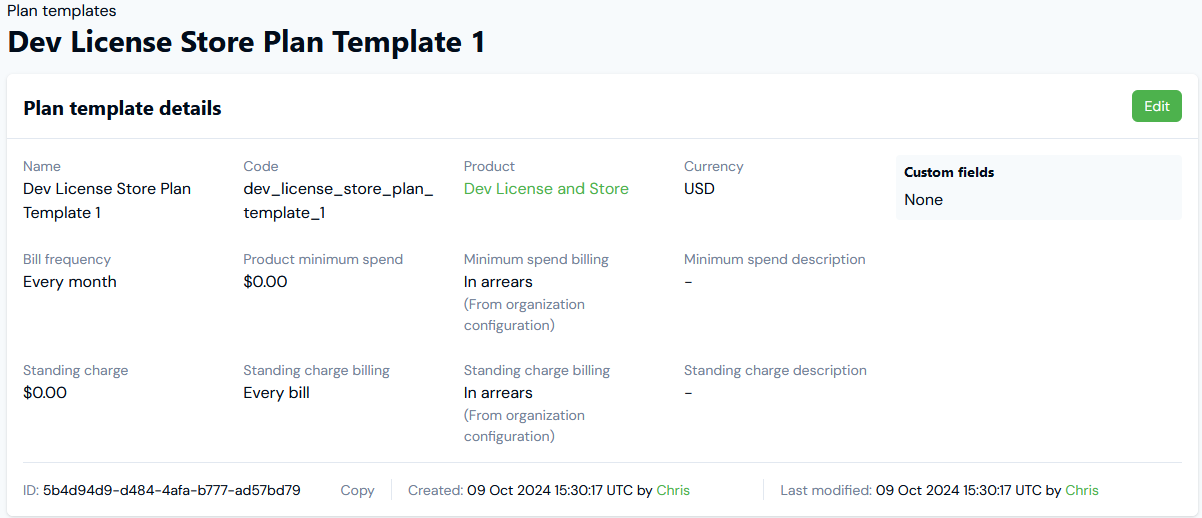Click the Product minimum spend amount

(265, 282)
